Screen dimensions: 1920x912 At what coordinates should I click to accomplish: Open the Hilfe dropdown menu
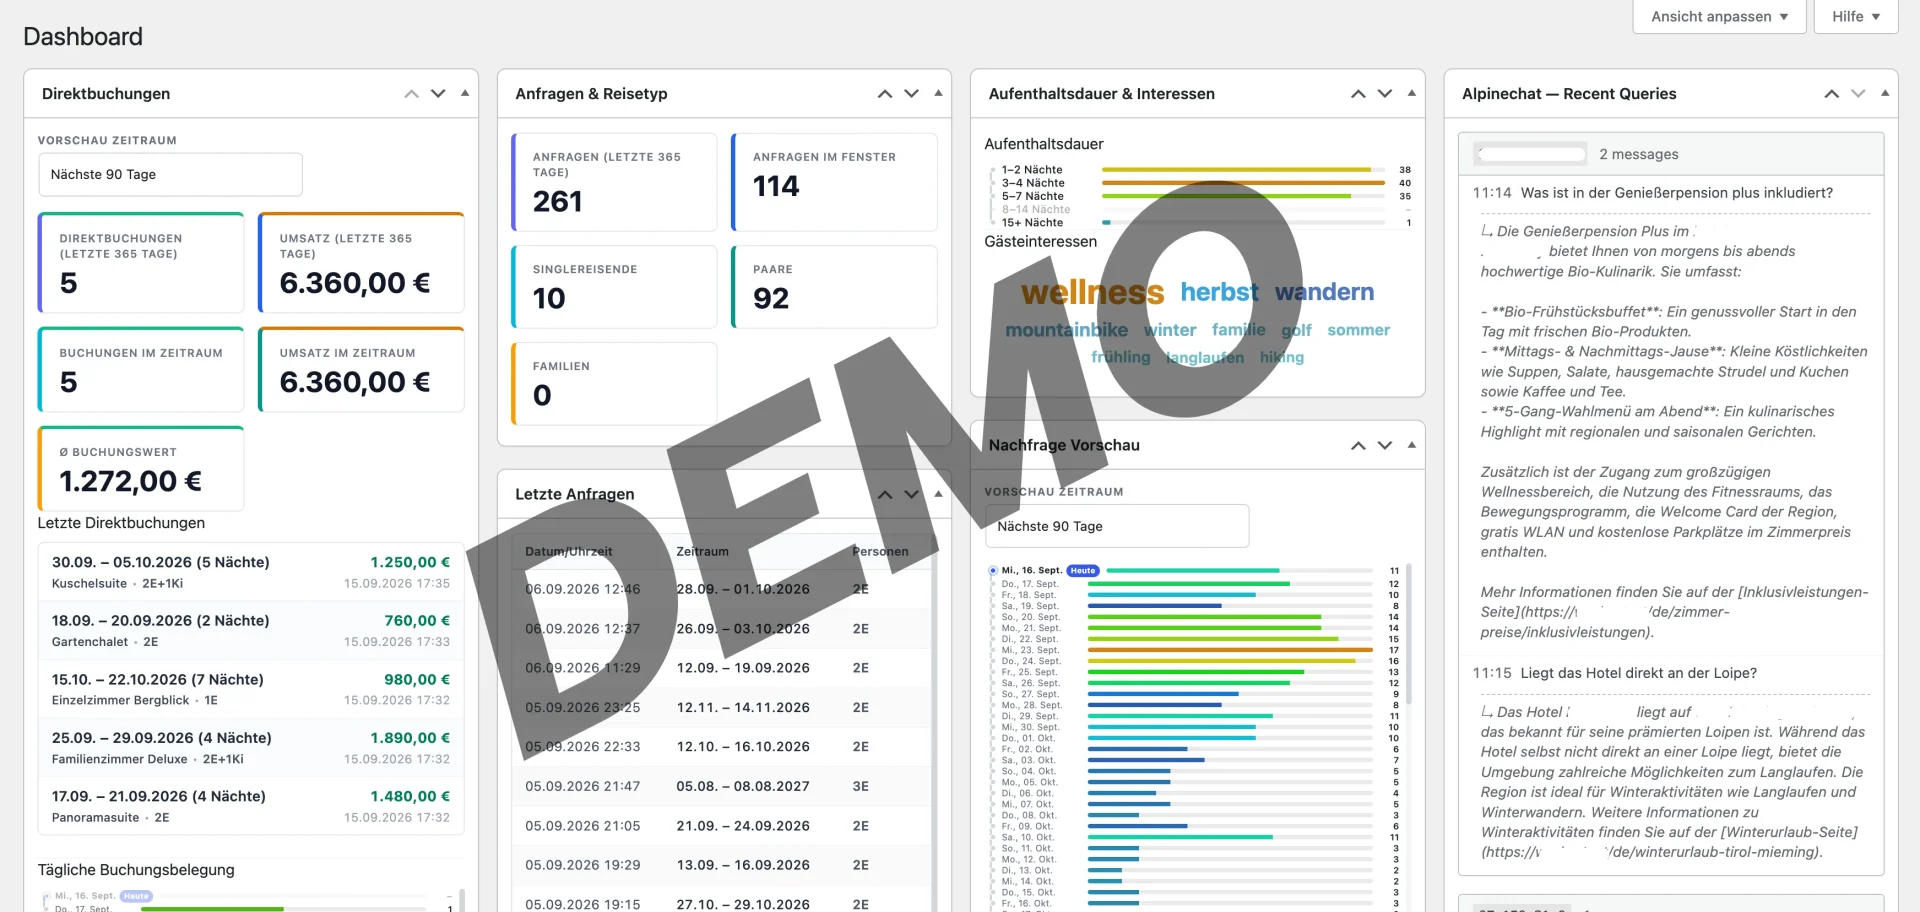pyautogui.click(x=1856, y=16)
